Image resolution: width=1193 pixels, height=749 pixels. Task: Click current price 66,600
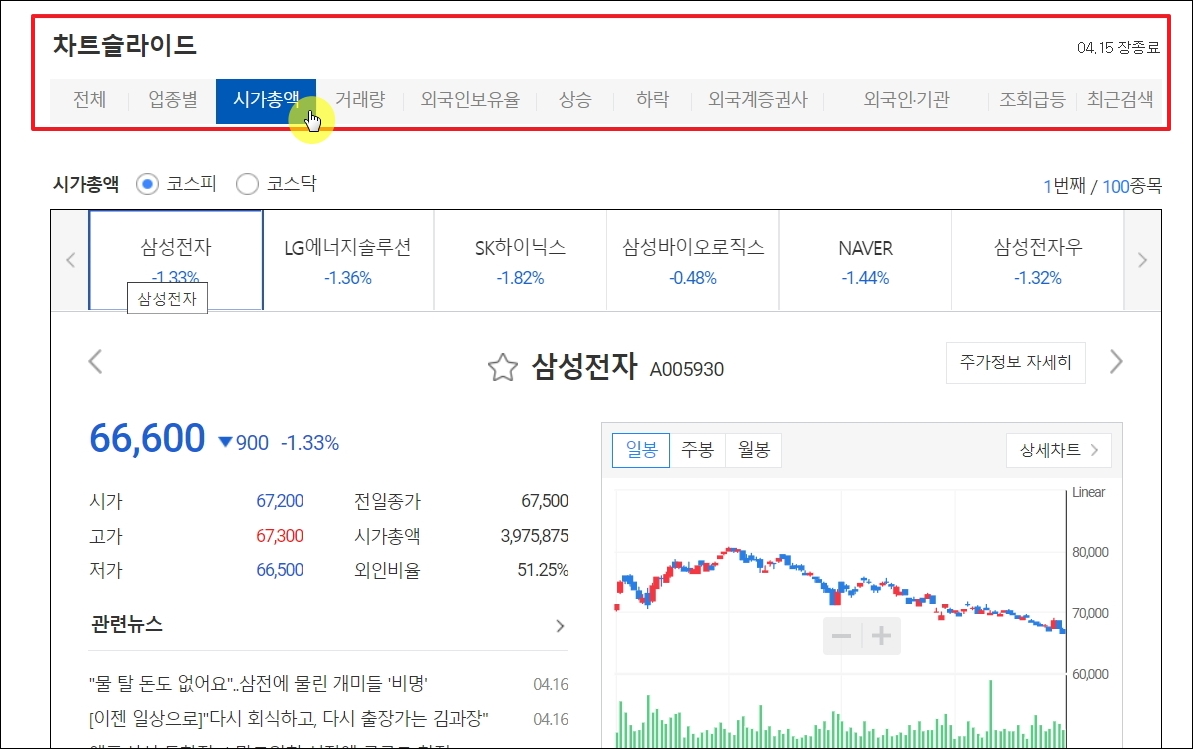[x=147, y=438]
